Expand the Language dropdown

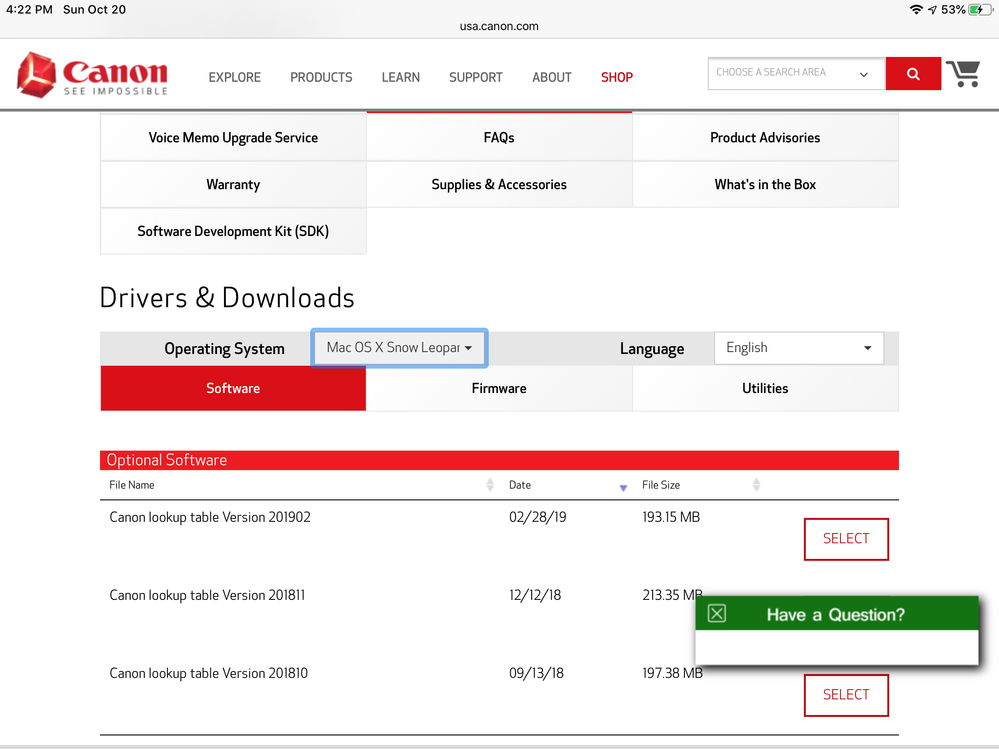pos(798,348)
